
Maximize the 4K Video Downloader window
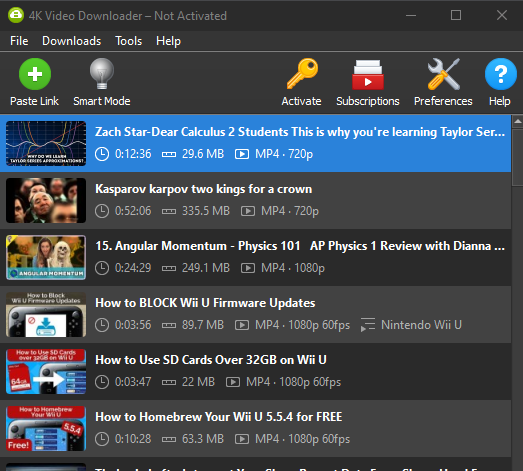click(x=456, y=15)
